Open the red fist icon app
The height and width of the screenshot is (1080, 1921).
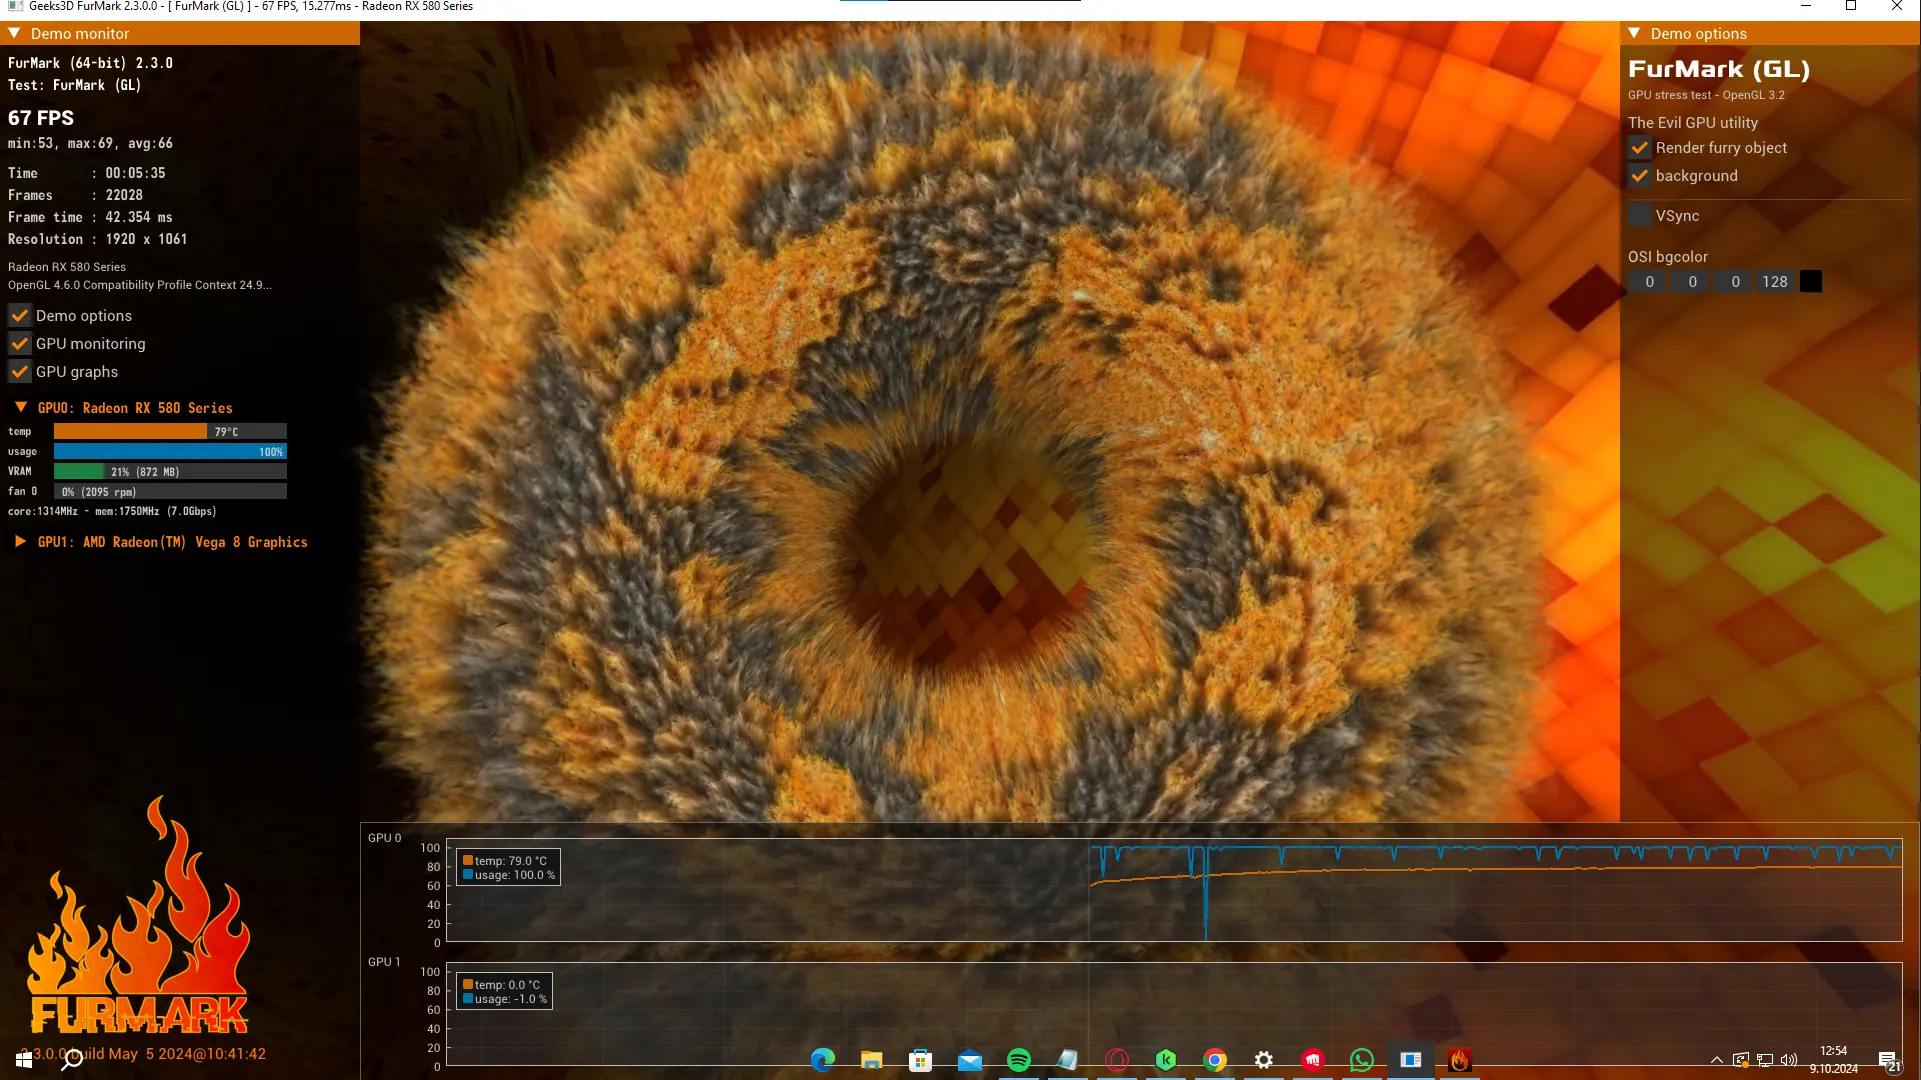click(1313, 1060)
